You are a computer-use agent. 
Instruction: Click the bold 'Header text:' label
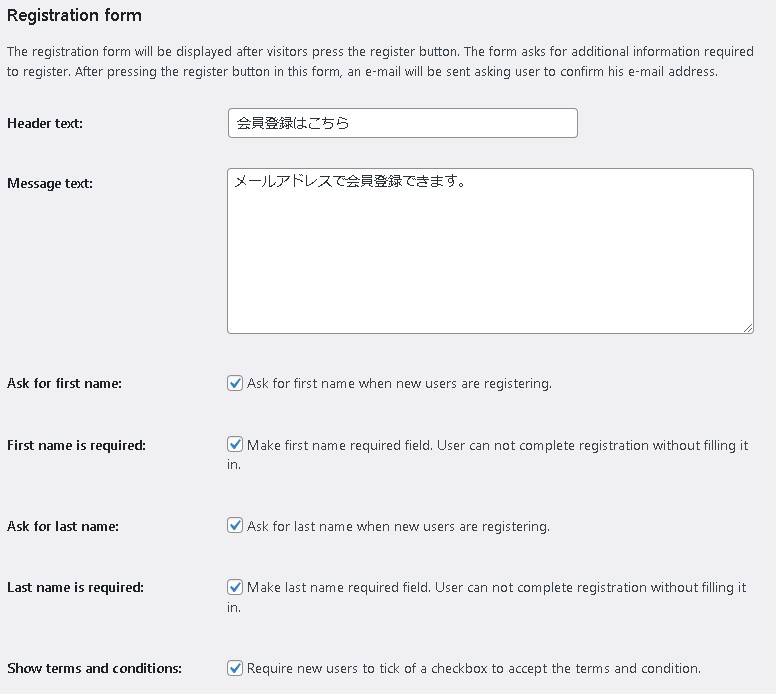pyautogui.click(x=45, y=123)
